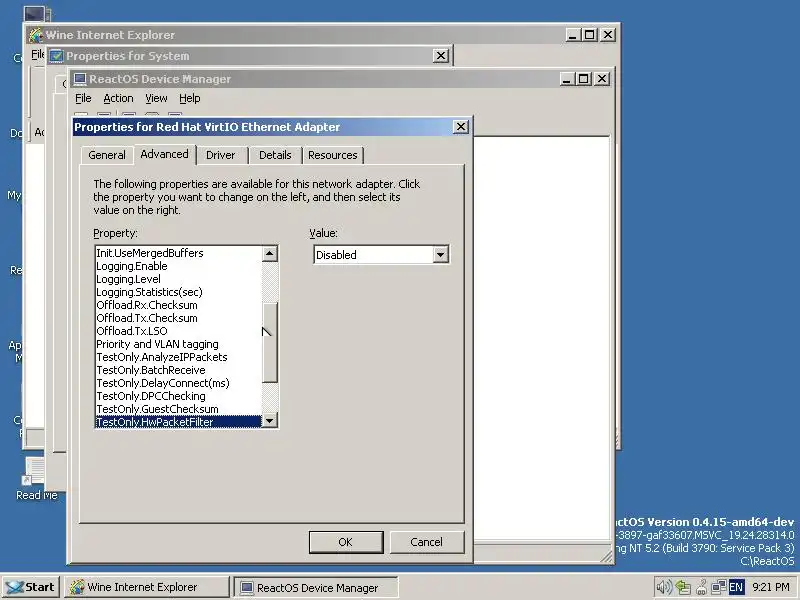The image size is (800, 600).
Task: Click the Properties for System title icon
Action: click(x=56, y=56)
